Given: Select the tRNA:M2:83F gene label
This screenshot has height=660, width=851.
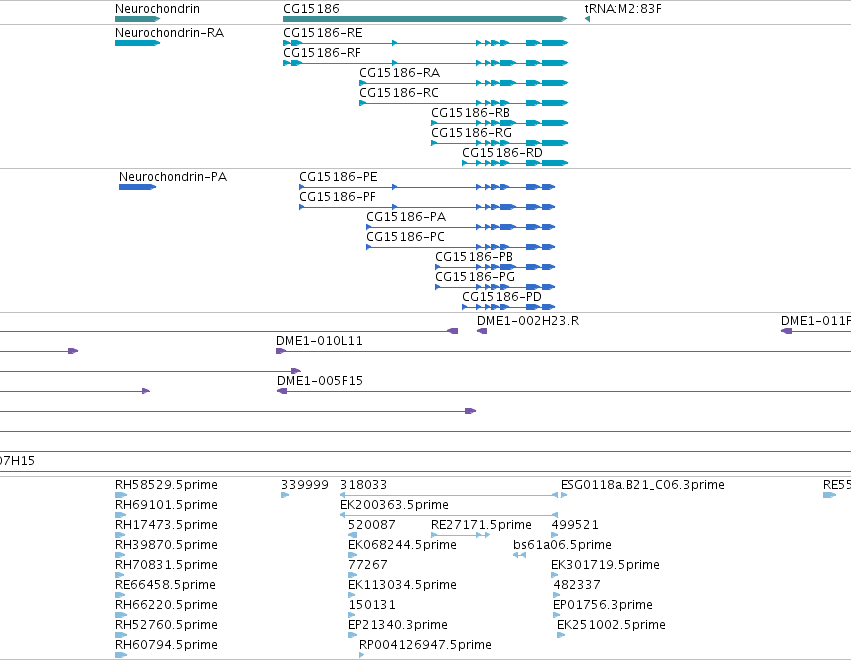Looking at the screenshot, I should [x=623, y=9].
